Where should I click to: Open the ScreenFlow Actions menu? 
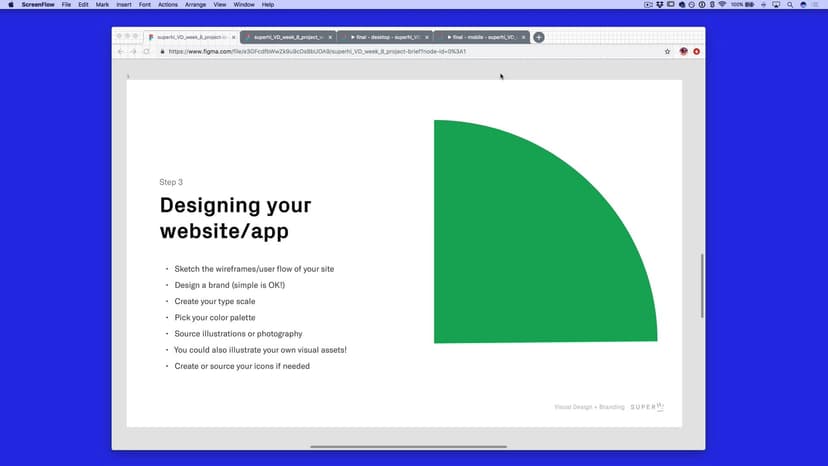[167, 5]
